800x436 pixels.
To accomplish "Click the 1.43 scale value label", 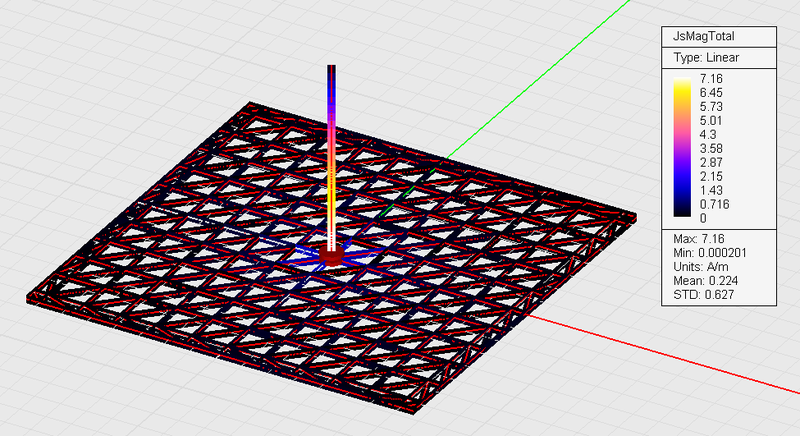I will (x=711, y=190).
